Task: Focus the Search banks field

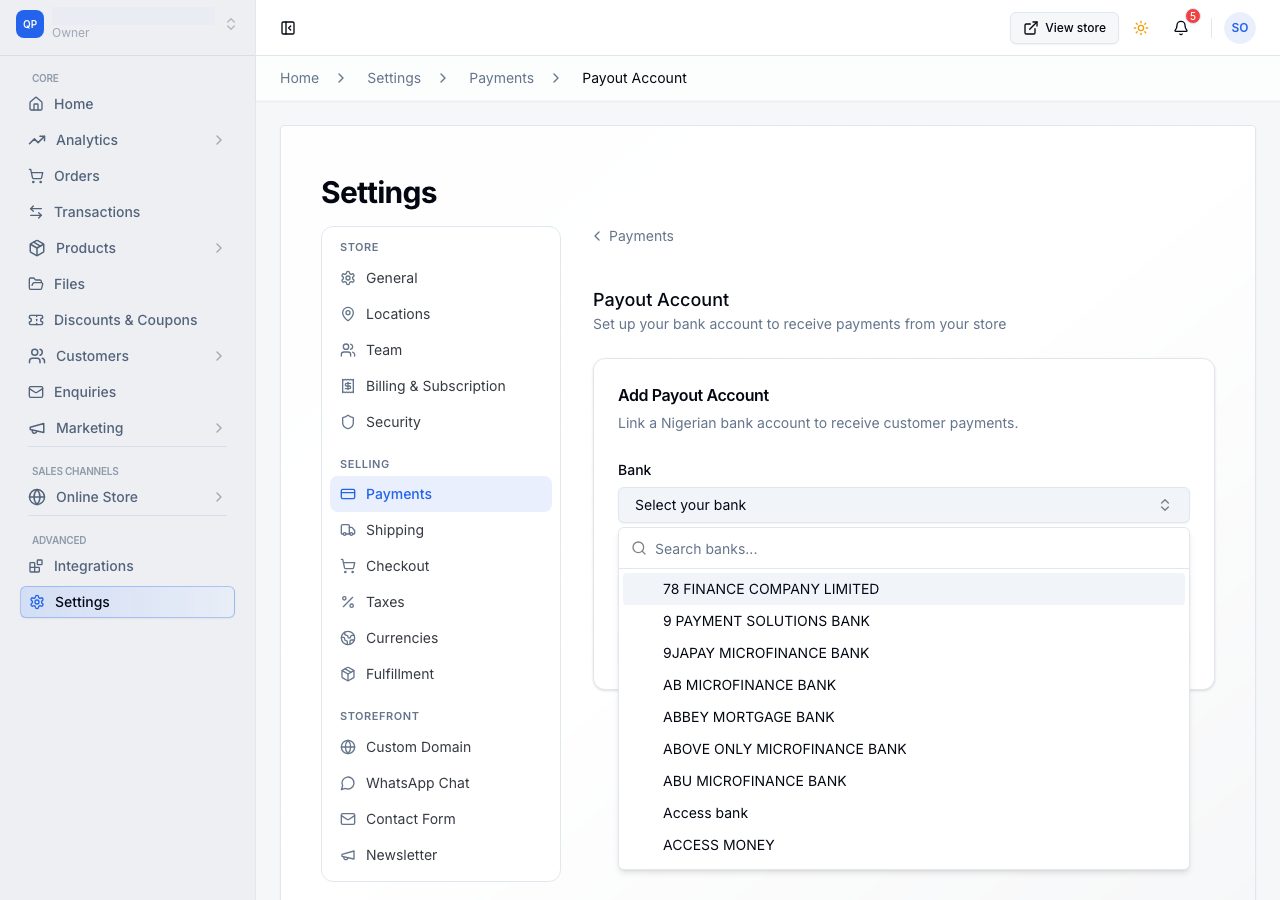Action: click(904, 549)
